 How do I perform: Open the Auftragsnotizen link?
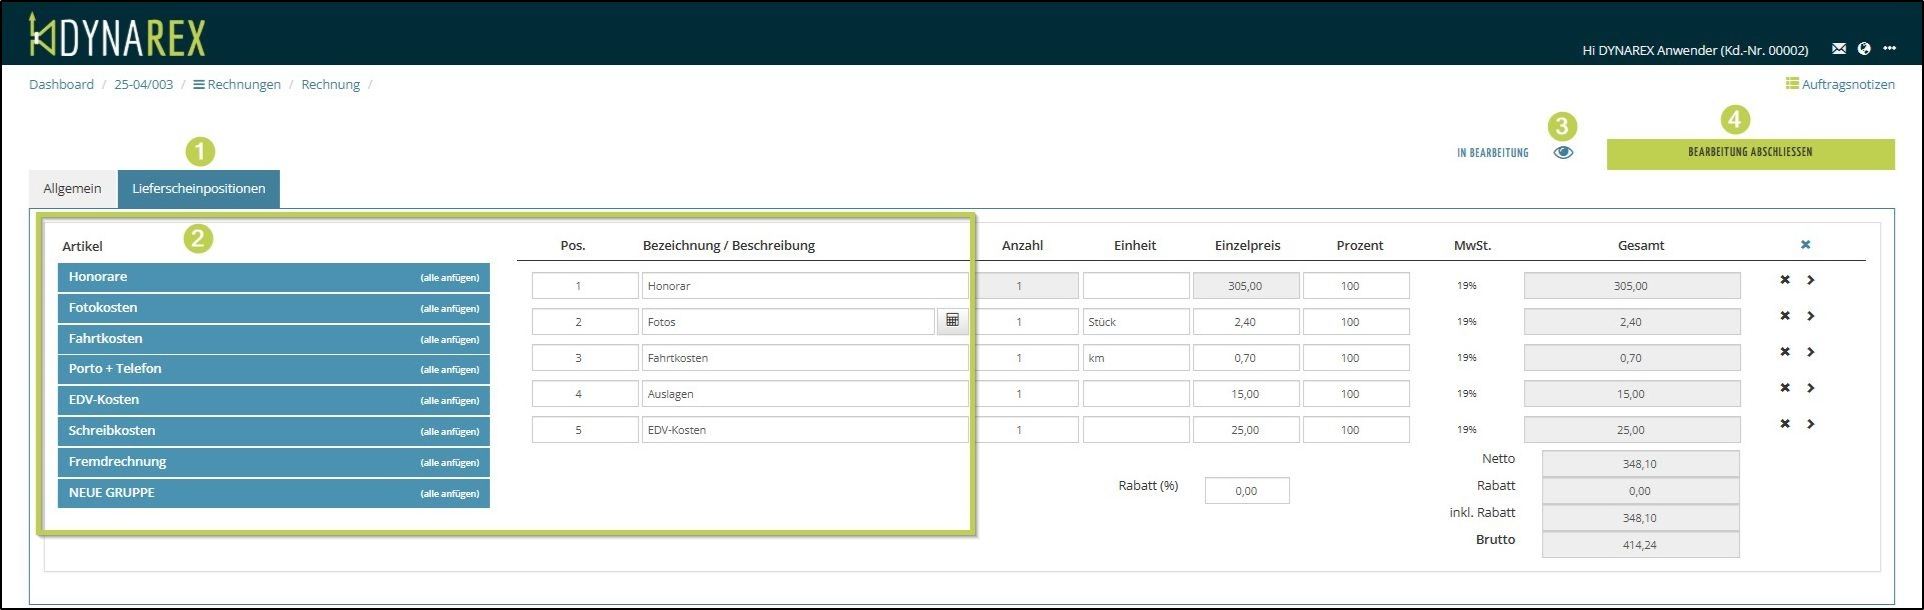(x=1840, y=85)
